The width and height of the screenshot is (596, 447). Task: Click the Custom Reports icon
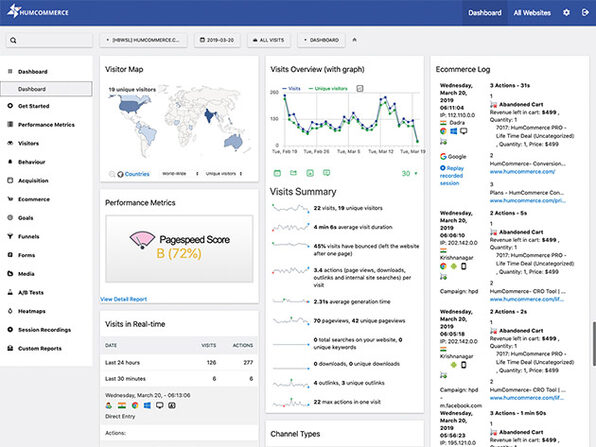click(10, 348)
